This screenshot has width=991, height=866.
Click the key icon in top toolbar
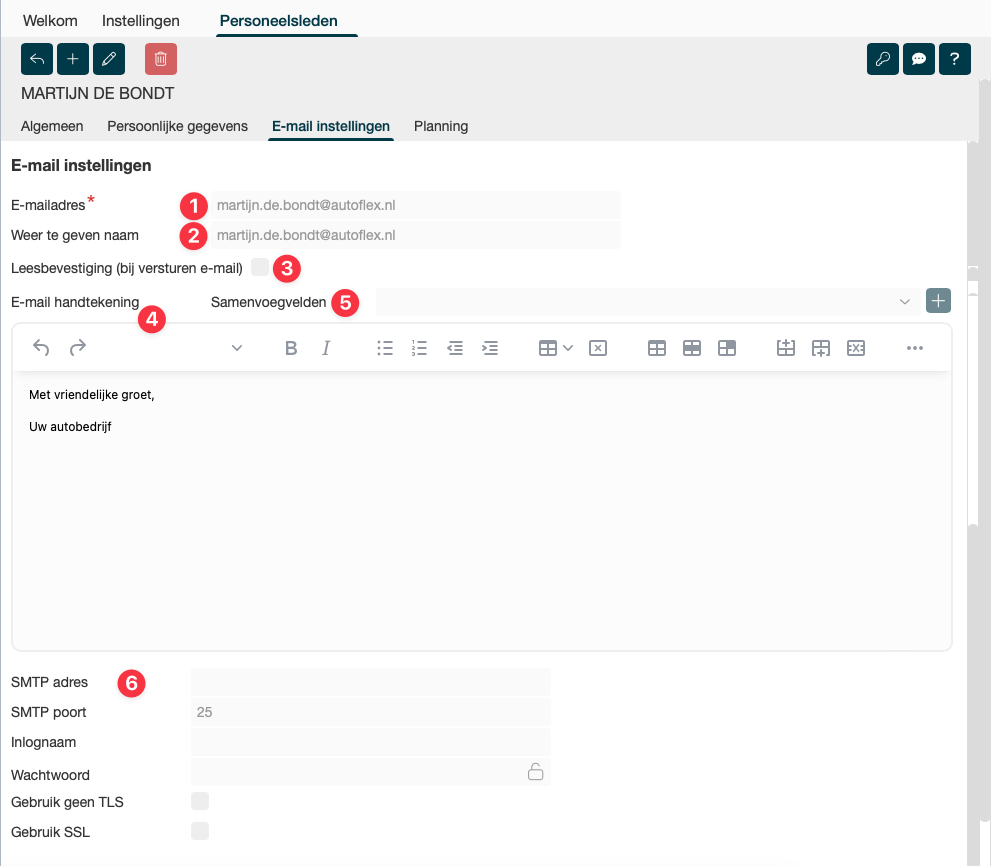[883, 59]
